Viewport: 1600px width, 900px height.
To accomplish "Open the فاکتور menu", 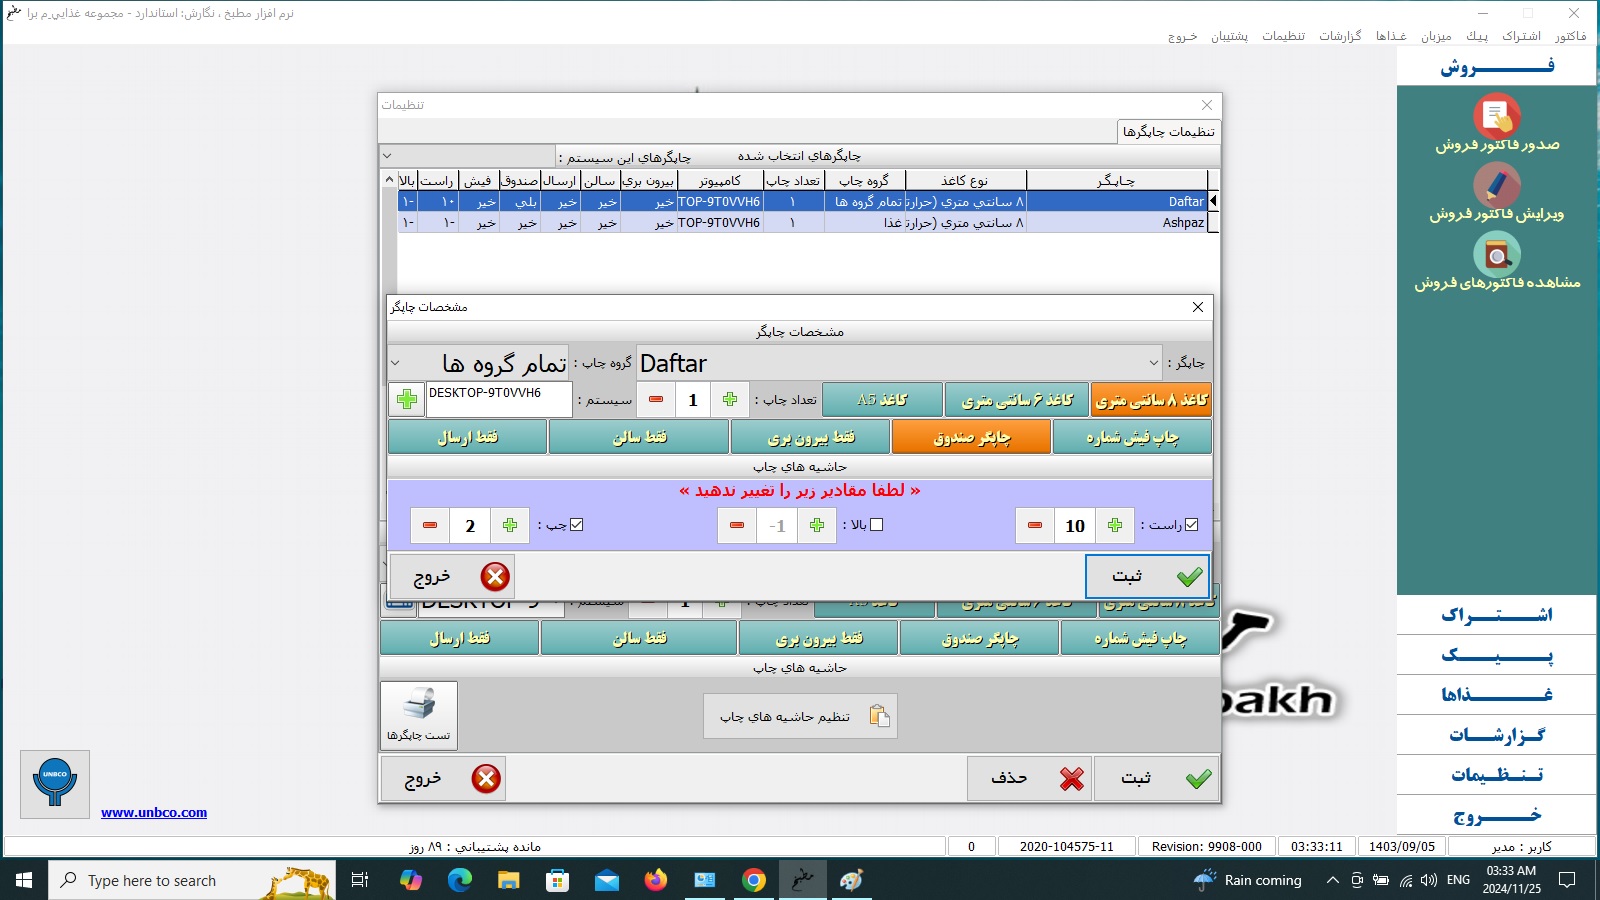I will click(x=1570, y=36).
